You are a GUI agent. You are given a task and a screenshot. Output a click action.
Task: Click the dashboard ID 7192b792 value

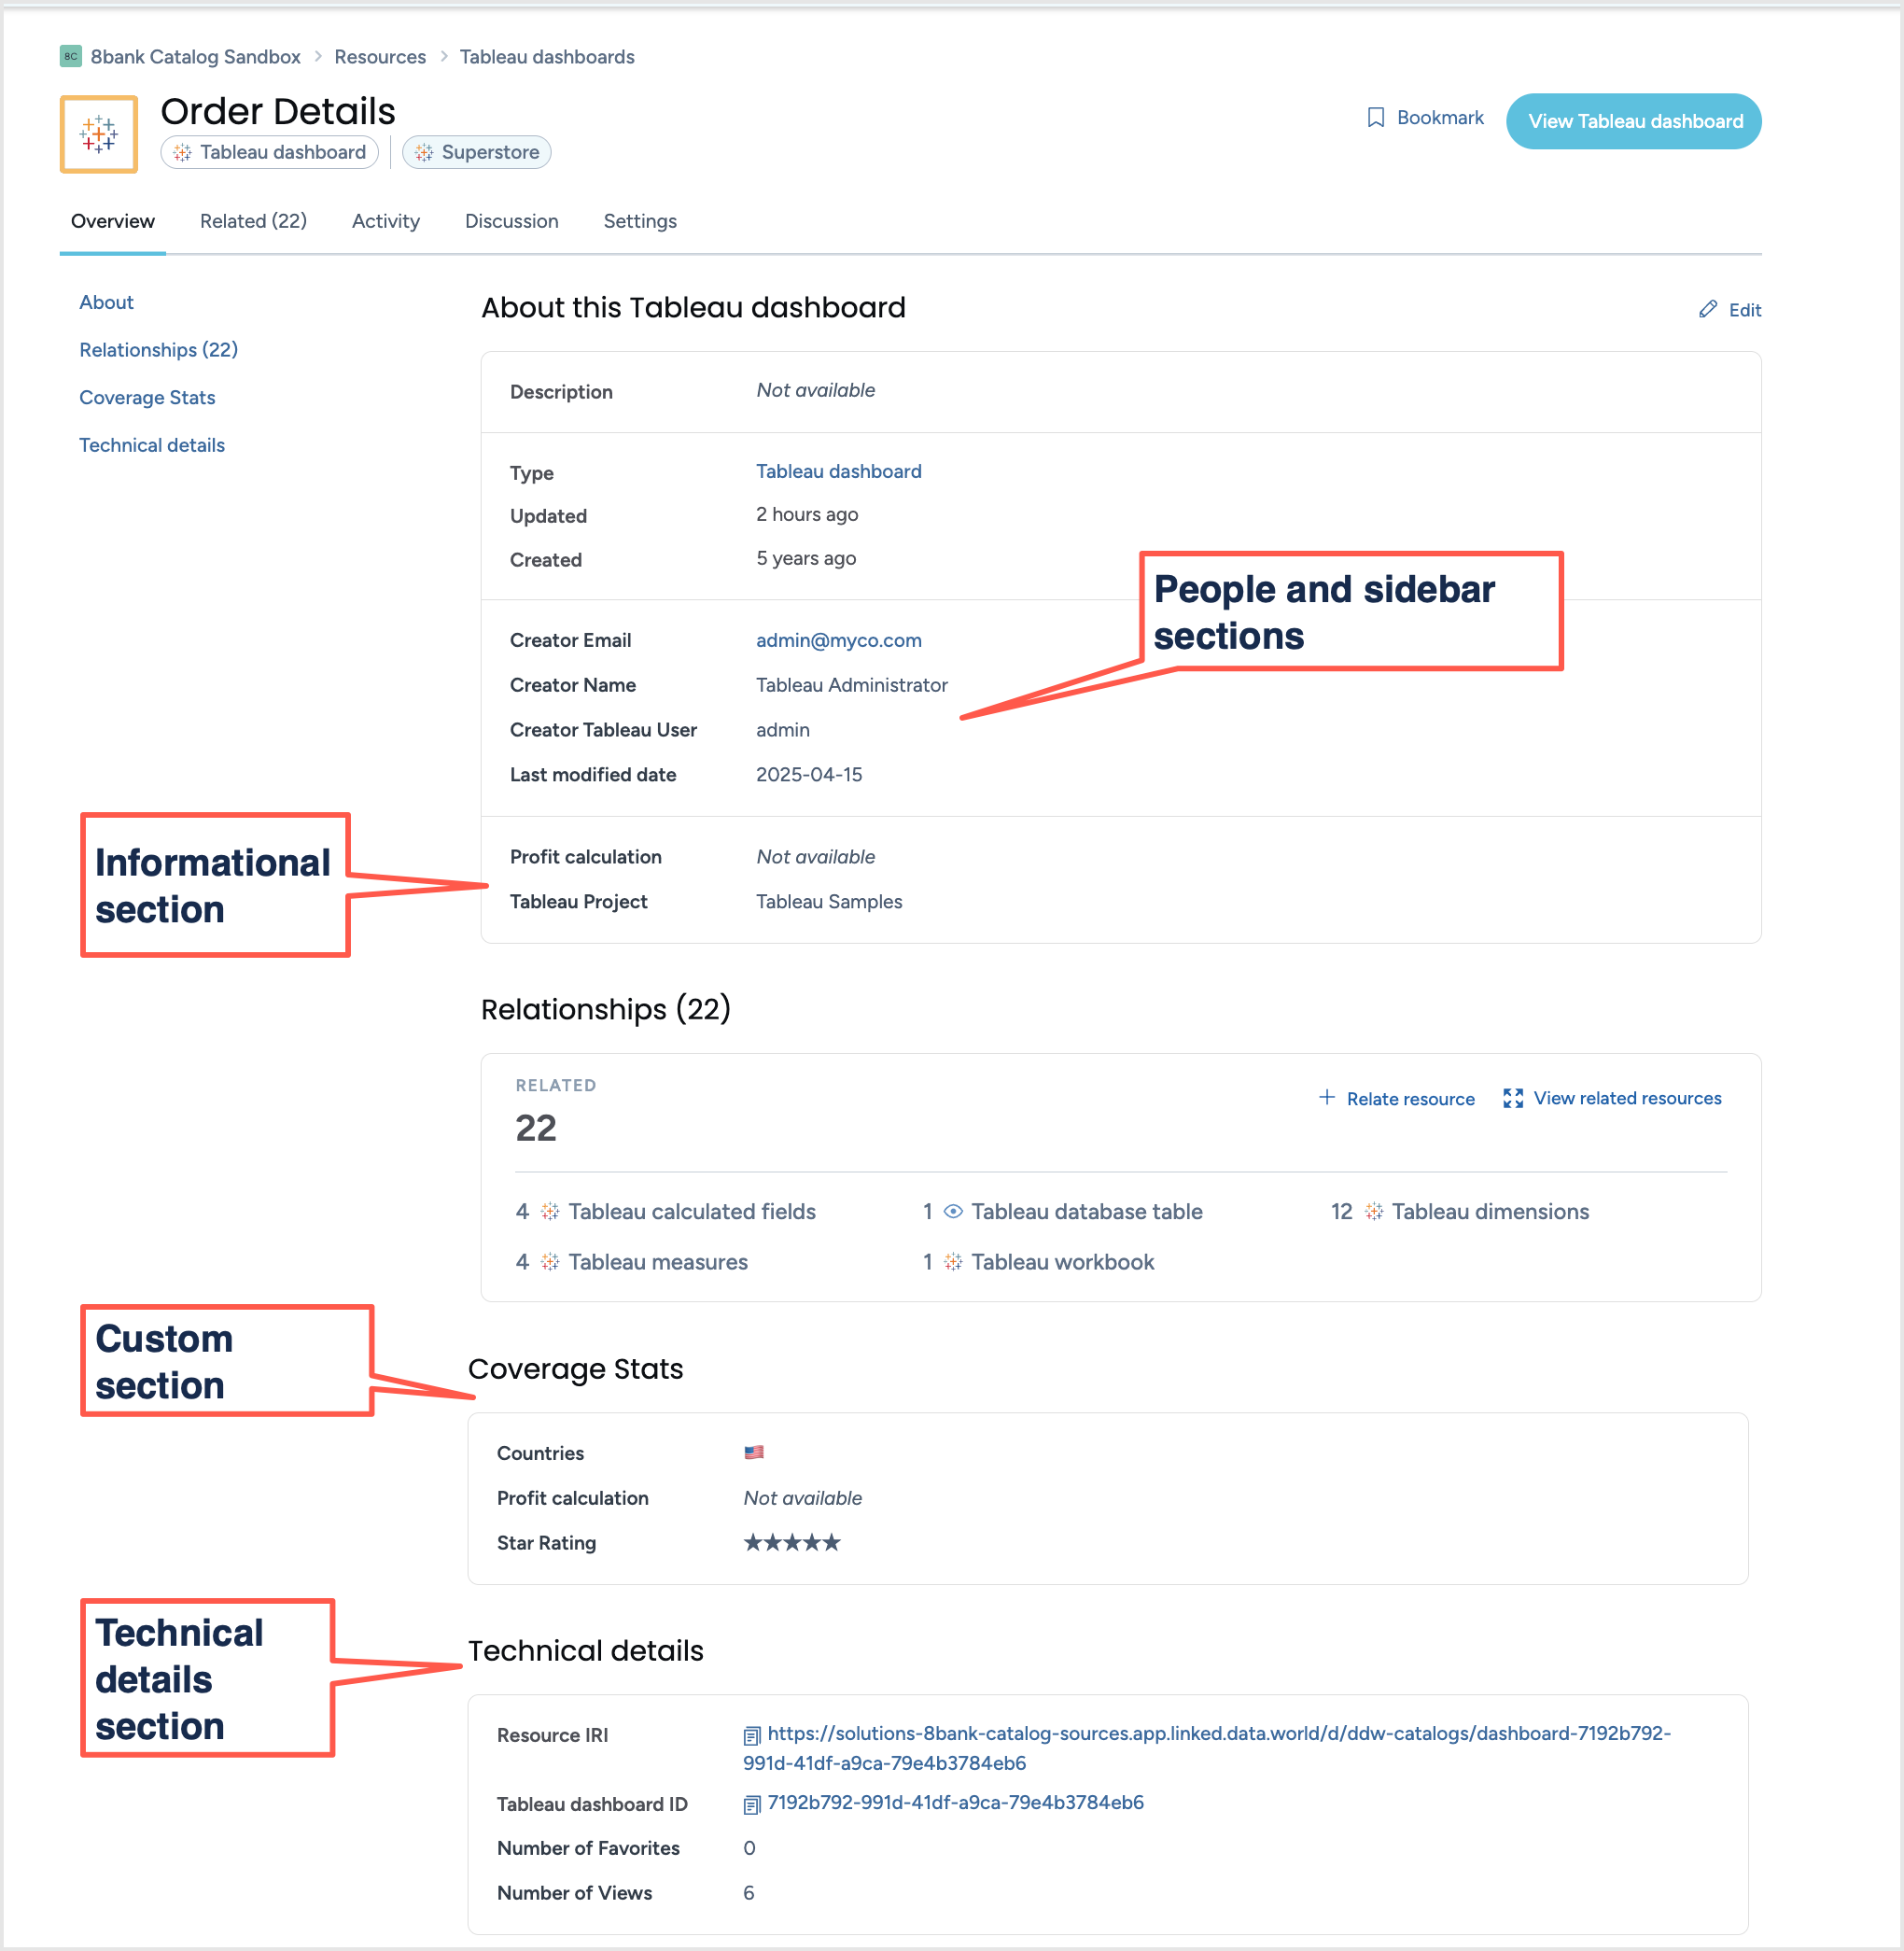pos(955,1802)
